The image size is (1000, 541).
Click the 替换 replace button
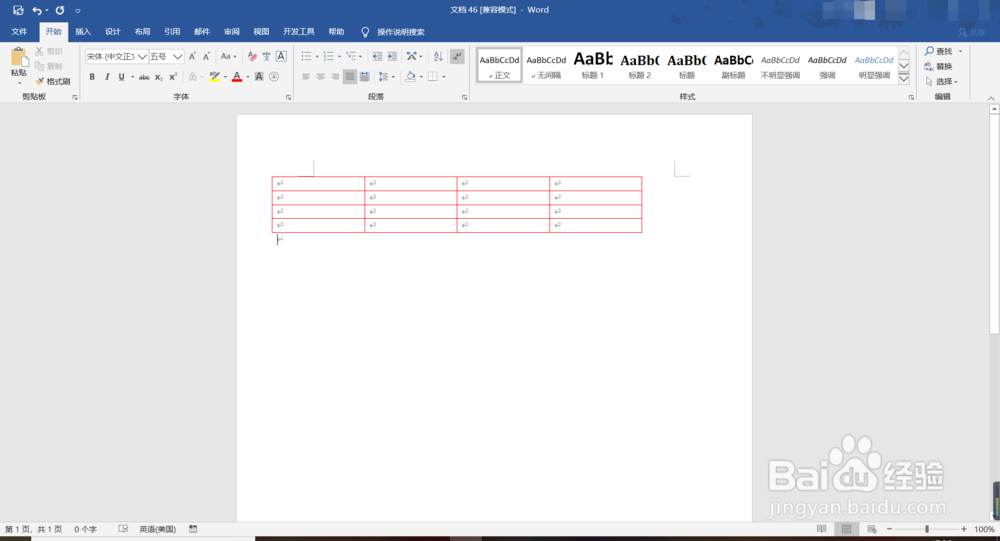938,66
